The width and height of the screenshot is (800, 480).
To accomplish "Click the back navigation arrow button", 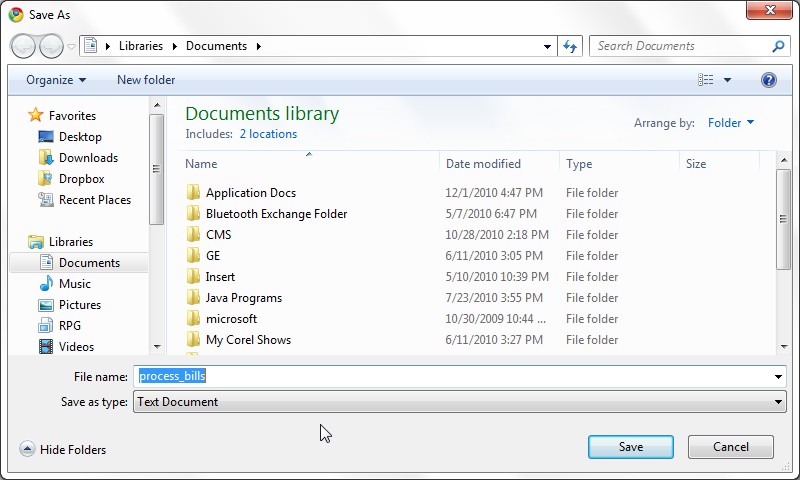I will pyautogui.click(x=23, y=46).
